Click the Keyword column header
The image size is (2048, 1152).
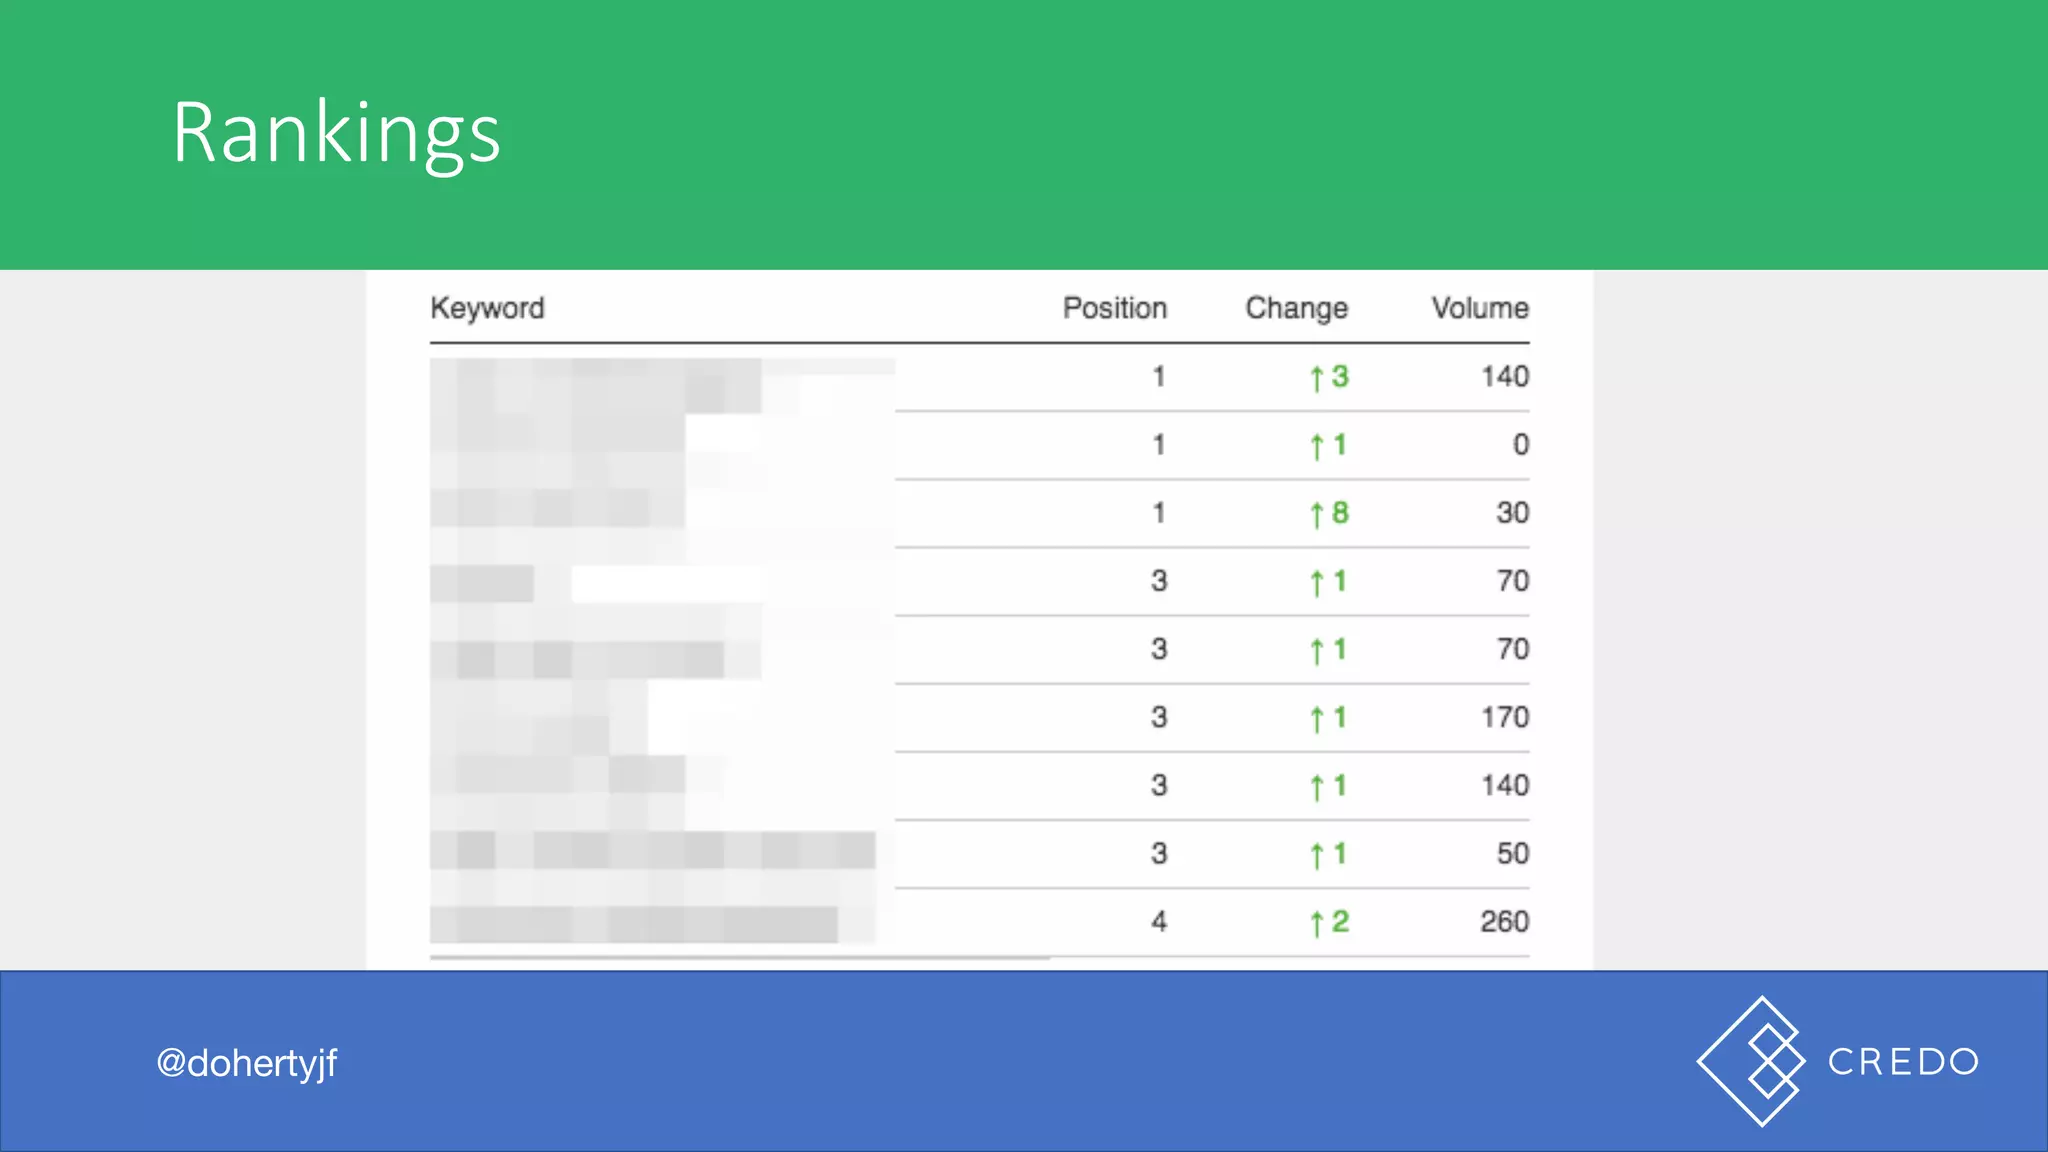coord(487,308)
